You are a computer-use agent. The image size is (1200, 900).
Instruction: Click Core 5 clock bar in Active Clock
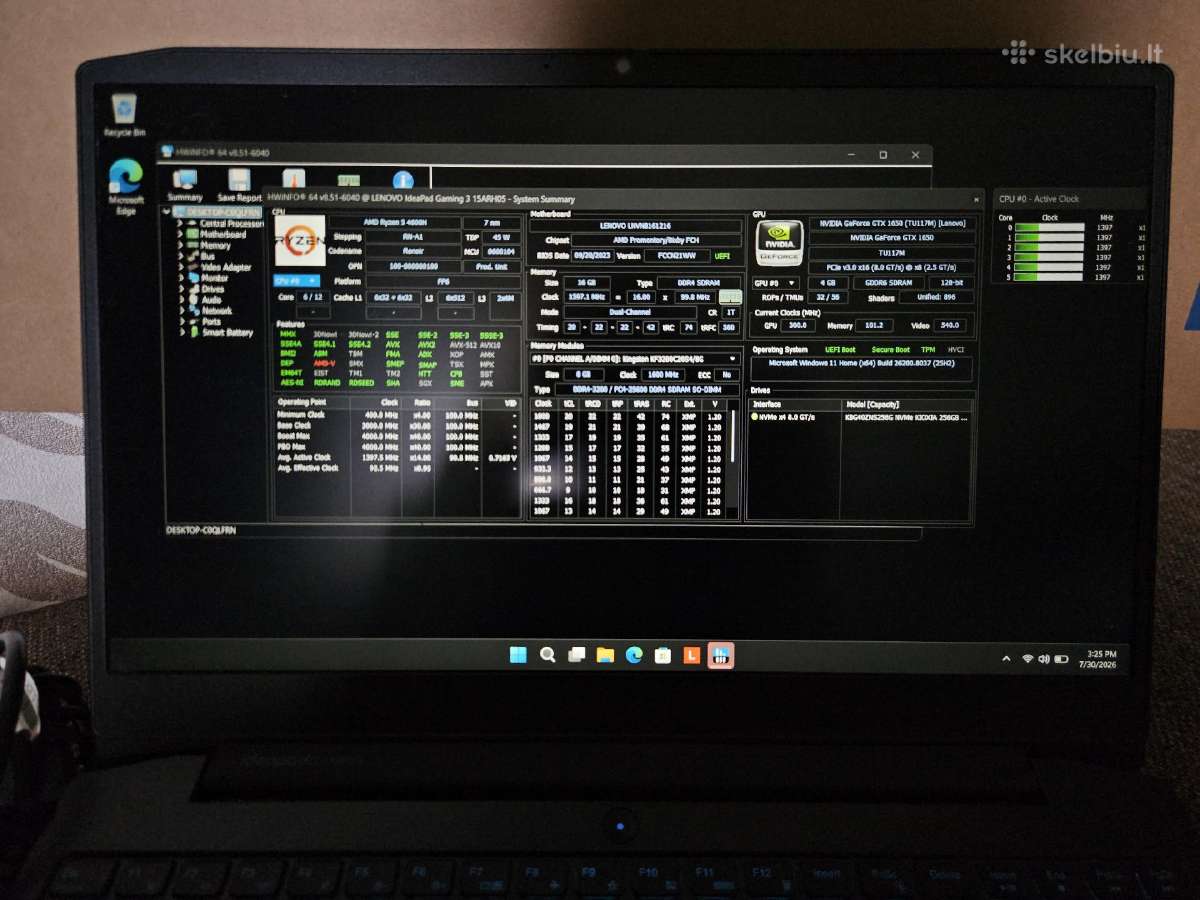pos(1049,277)
